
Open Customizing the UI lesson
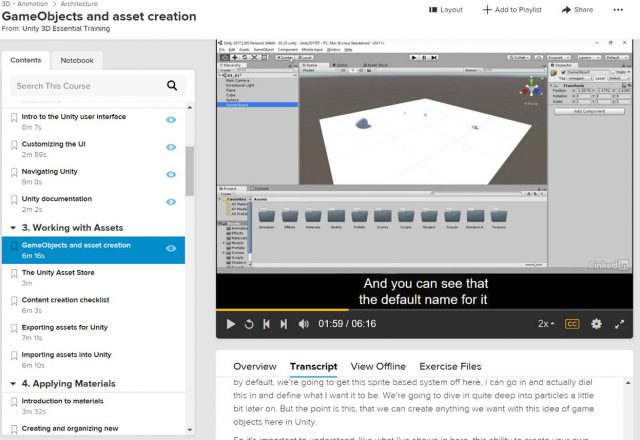point(53,144)
